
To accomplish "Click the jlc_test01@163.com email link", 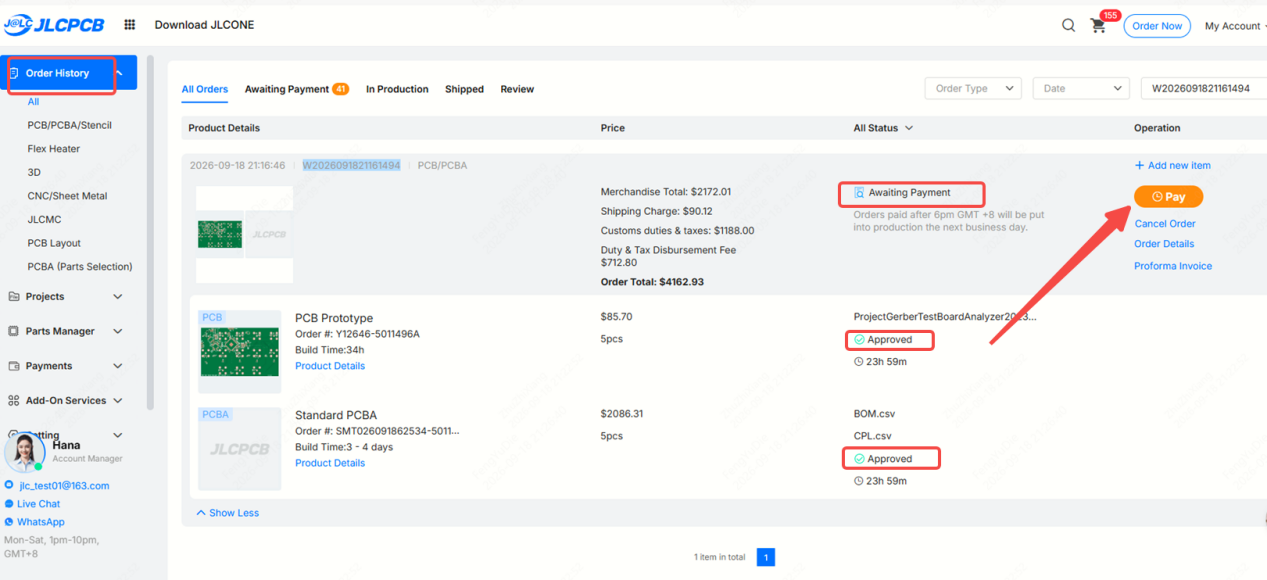I will coord(64,486).
